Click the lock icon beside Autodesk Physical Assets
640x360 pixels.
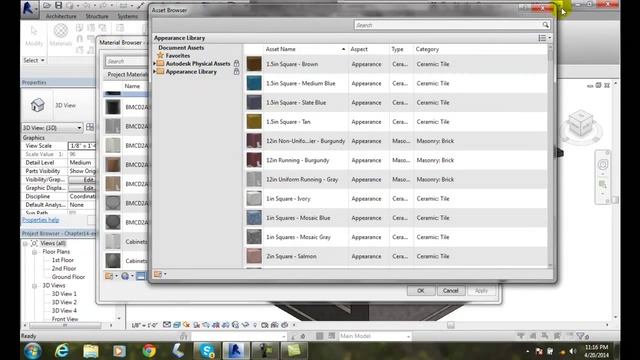[236, 64]
